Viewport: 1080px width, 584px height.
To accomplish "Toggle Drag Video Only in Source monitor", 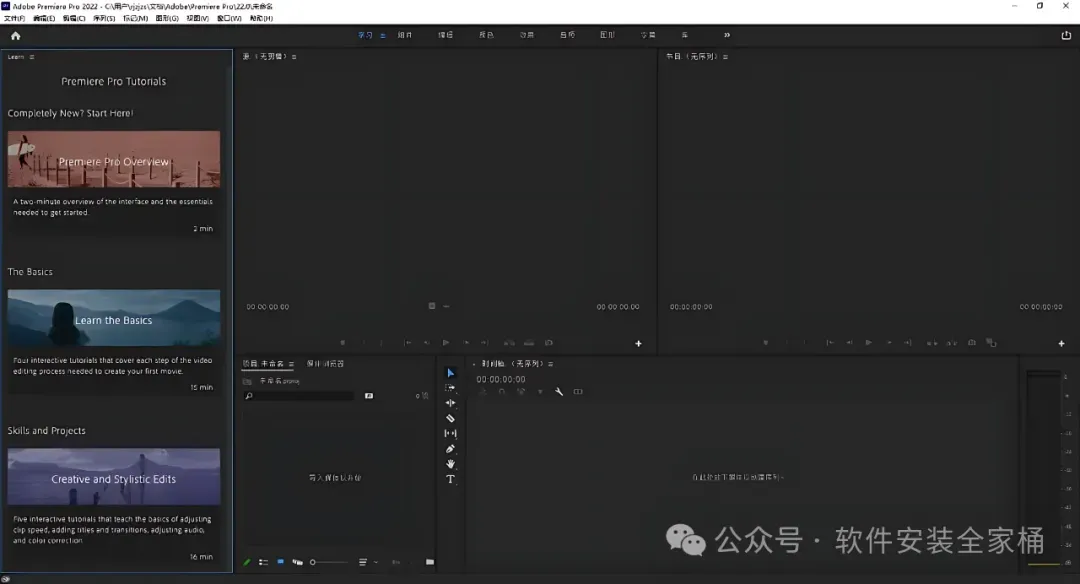I will pos(432,306).
